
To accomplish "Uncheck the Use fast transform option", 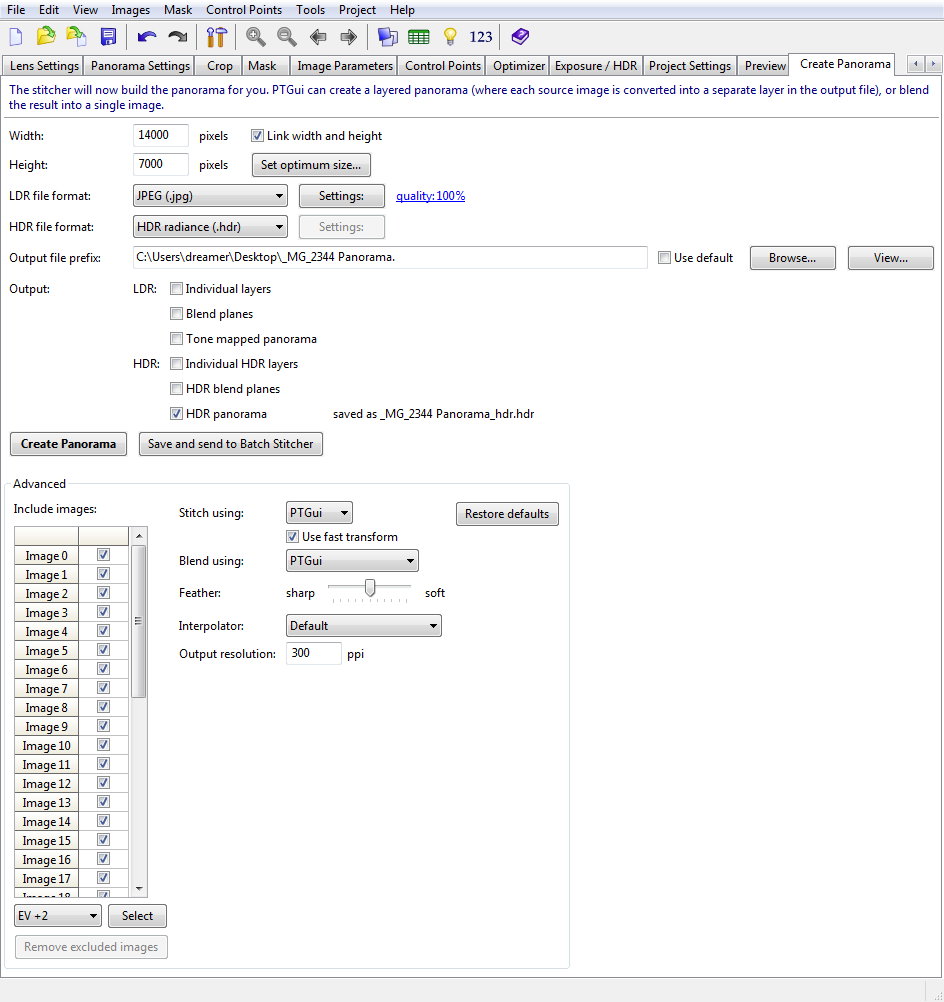I will pyautogui.click(x=293, y=537).
